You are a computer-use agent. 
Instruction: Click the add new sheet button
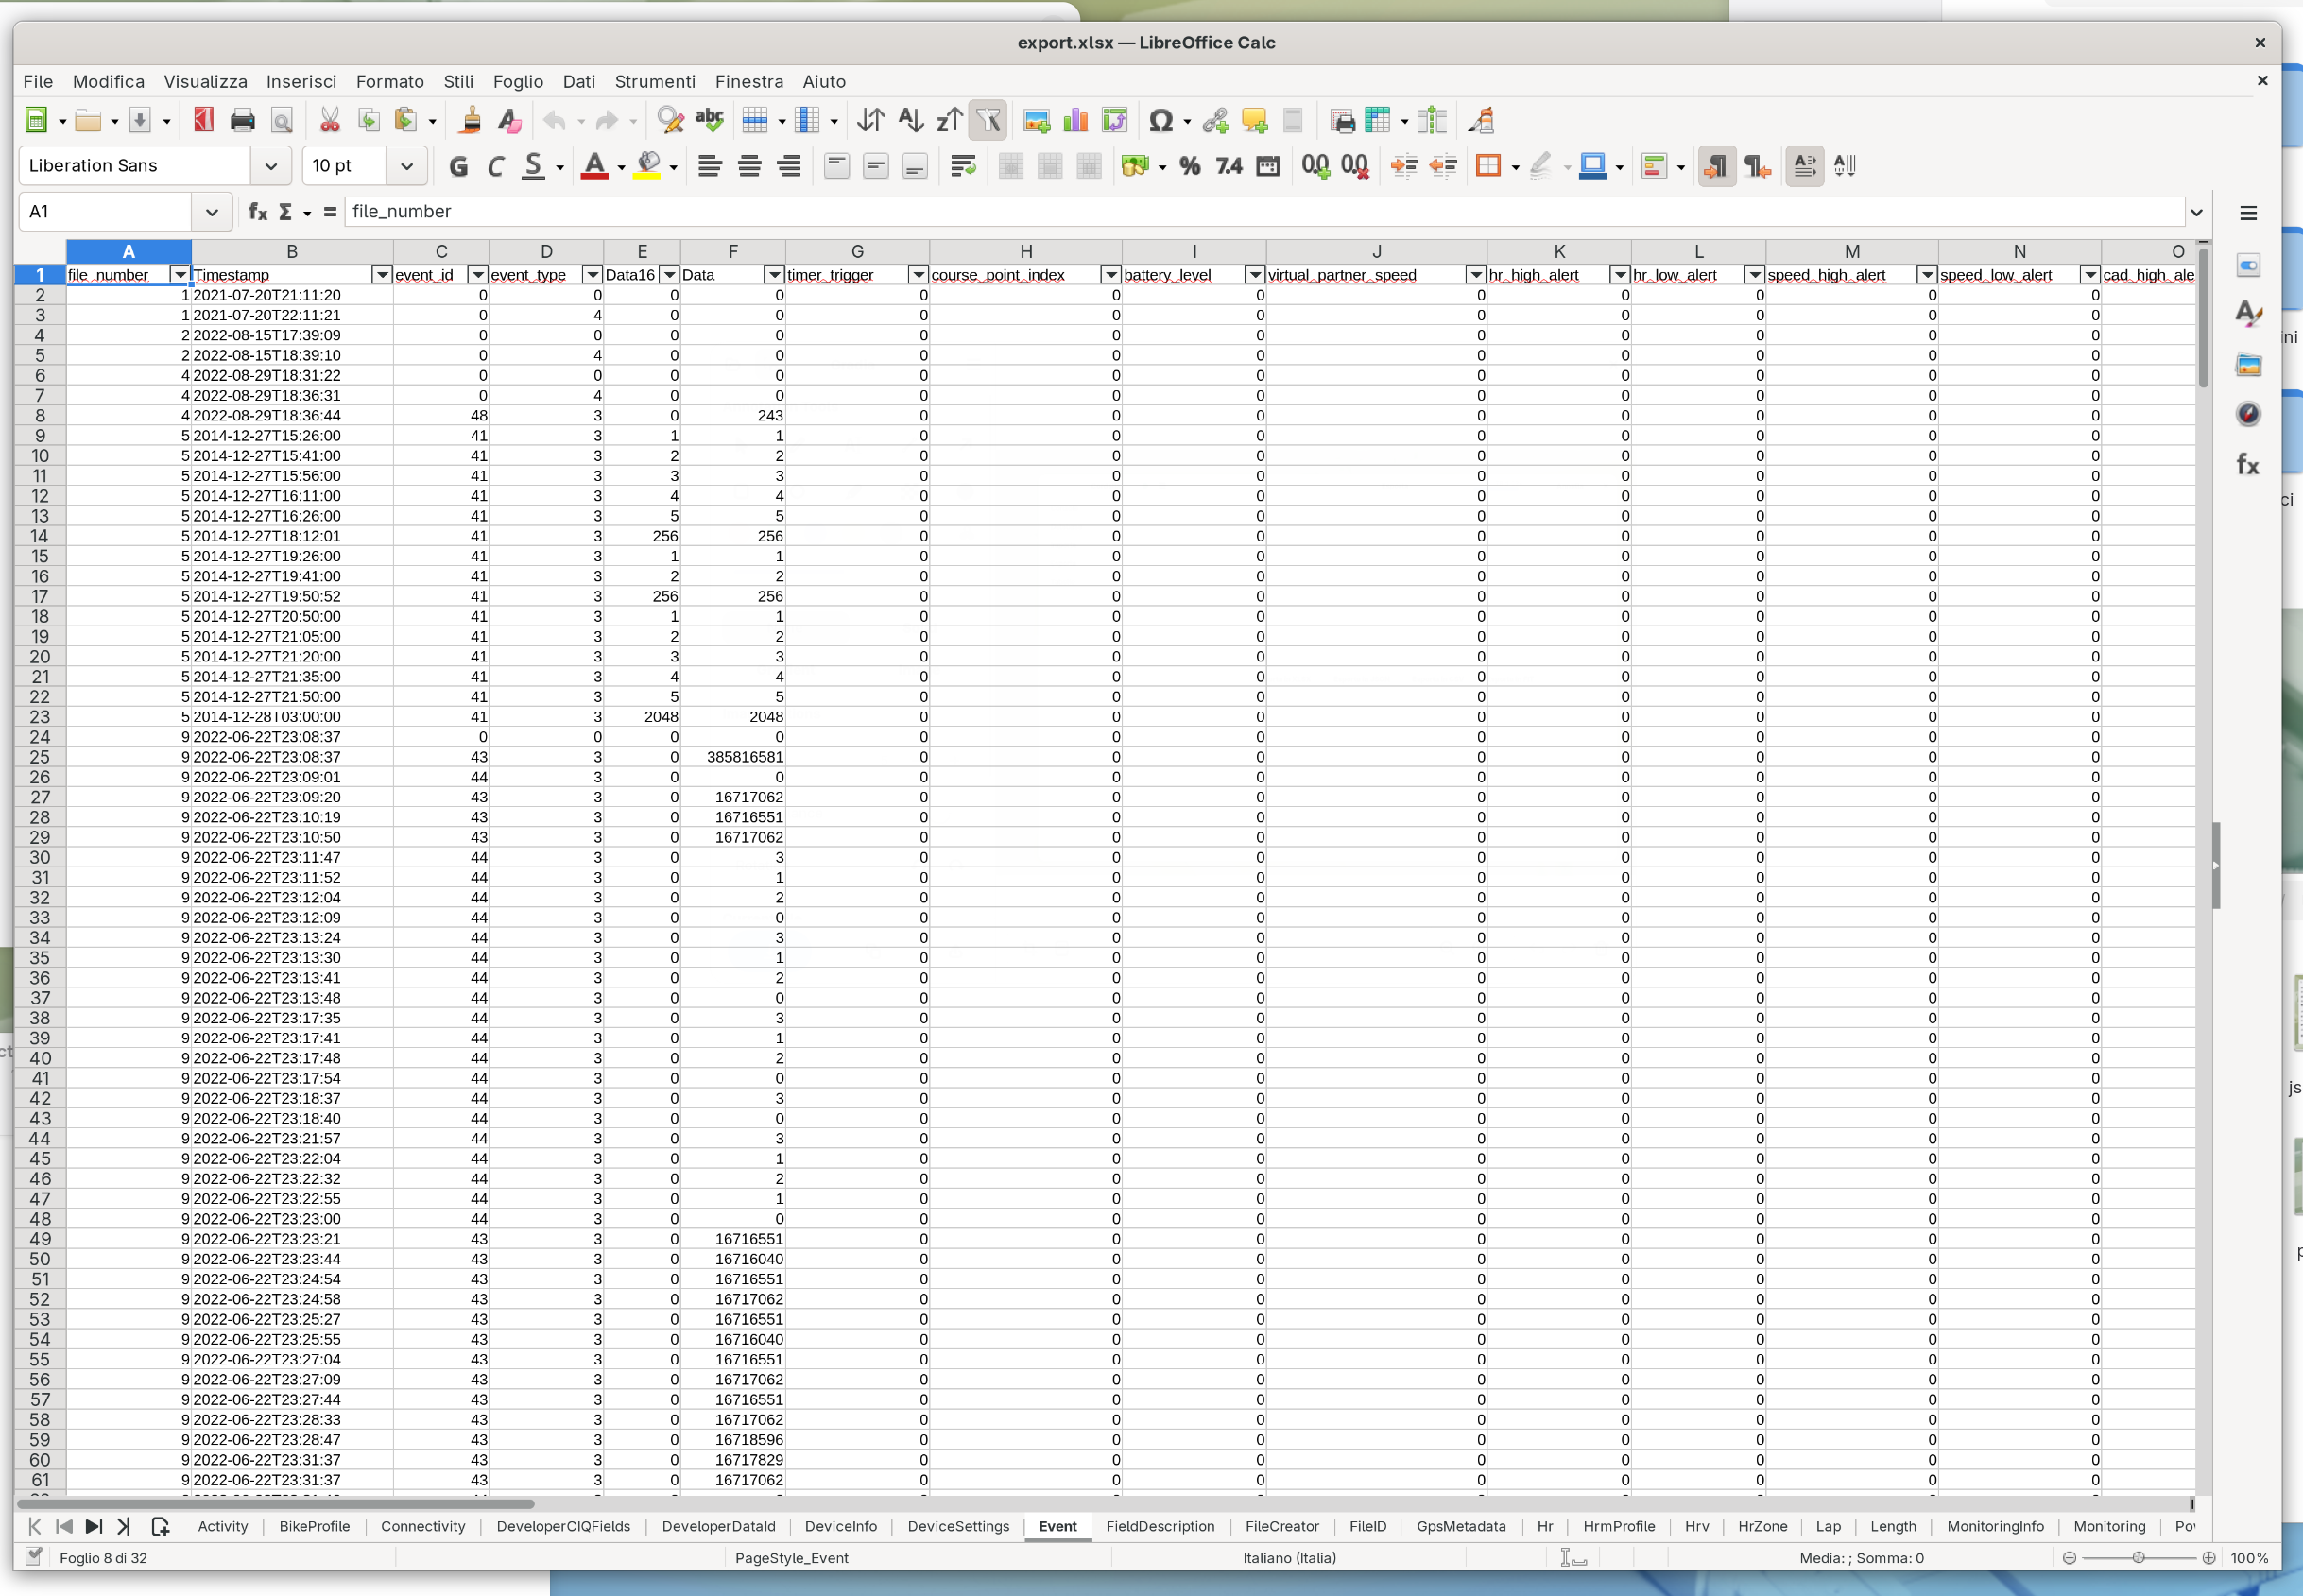click(160, 1527)
